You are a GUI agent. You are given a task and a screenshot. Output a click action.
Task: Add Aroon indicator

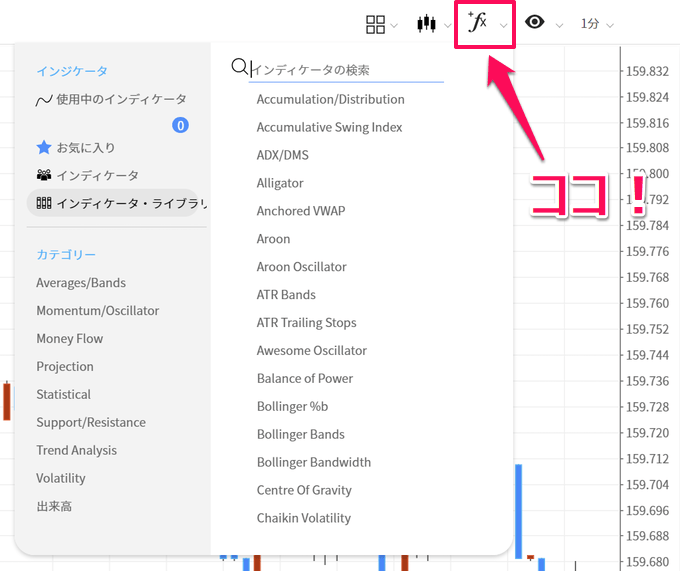click(x=273, y=239)
